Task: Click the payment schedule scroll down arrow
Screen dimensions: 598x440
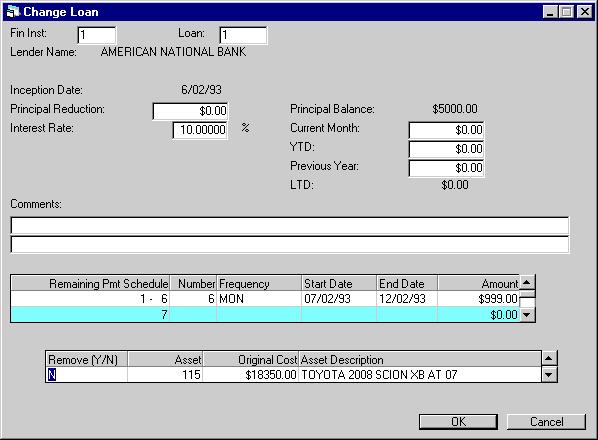Action: (x=527, y=315)
